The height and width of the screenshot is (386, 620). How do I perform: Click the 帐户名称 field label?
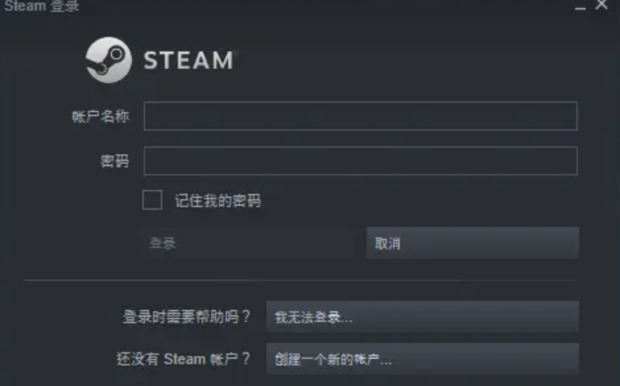click(101, 116)
